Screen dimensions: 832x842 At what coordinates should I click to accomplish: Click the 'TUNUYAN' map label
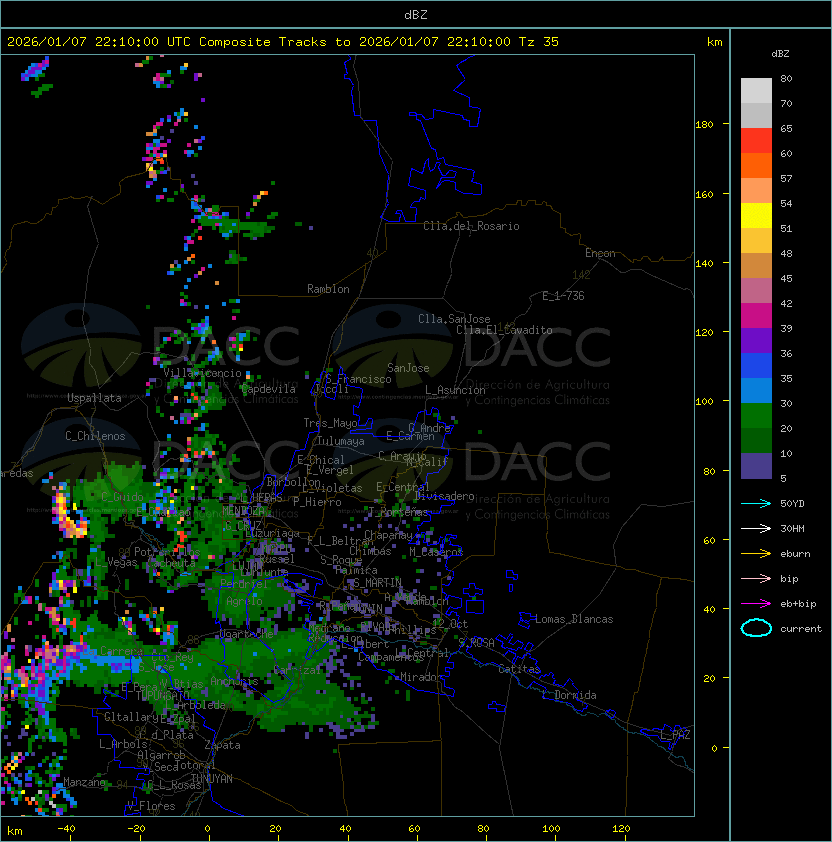(212, 779)
